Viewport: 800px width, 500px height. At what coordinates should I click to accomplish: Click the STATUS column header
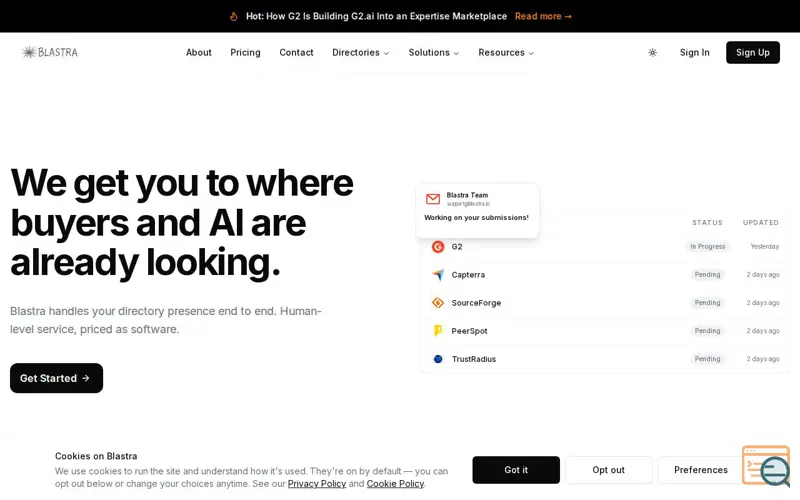pos(707,222)
